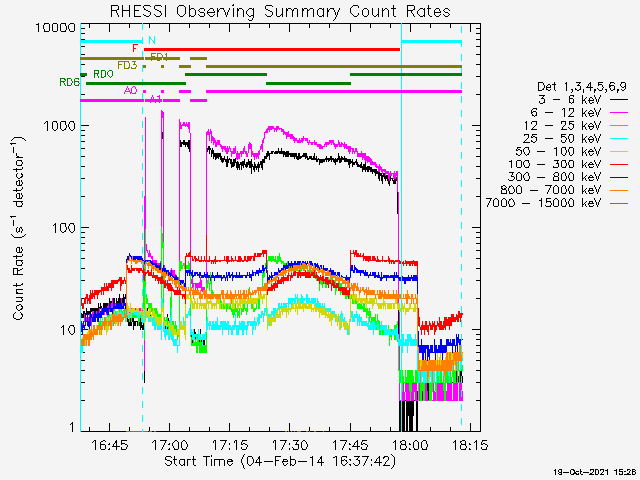Click the '10000' y-axis label
The image size is (640, 480).
click(56, 28)
